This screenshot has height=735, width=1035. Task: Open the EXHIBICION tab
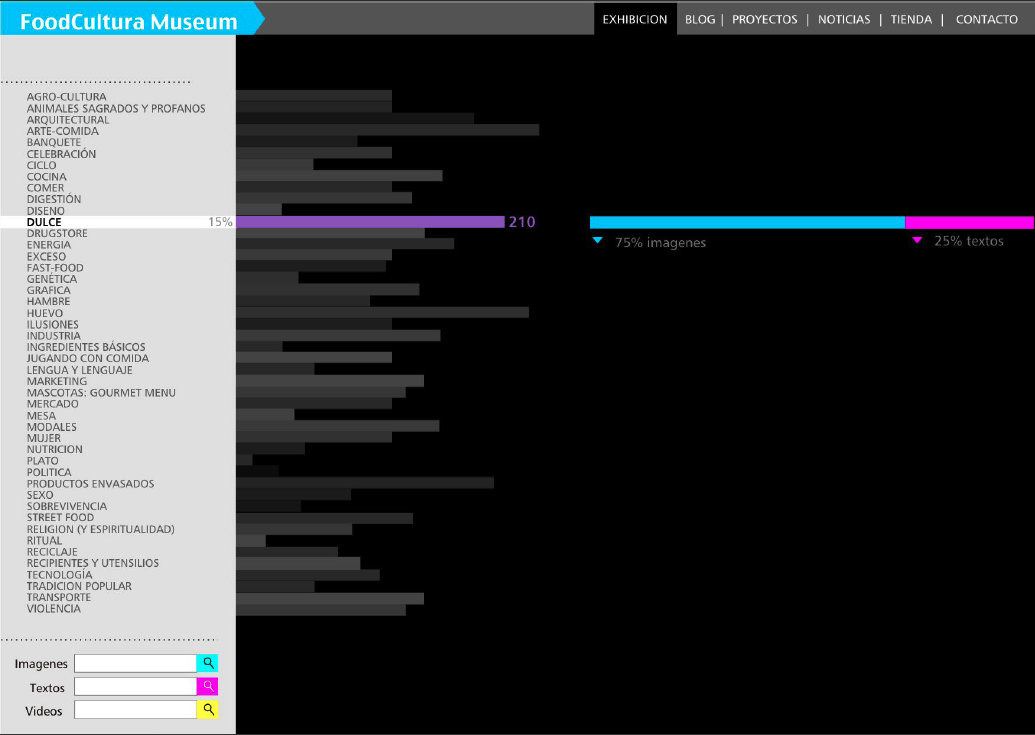[x=634, y=19]
